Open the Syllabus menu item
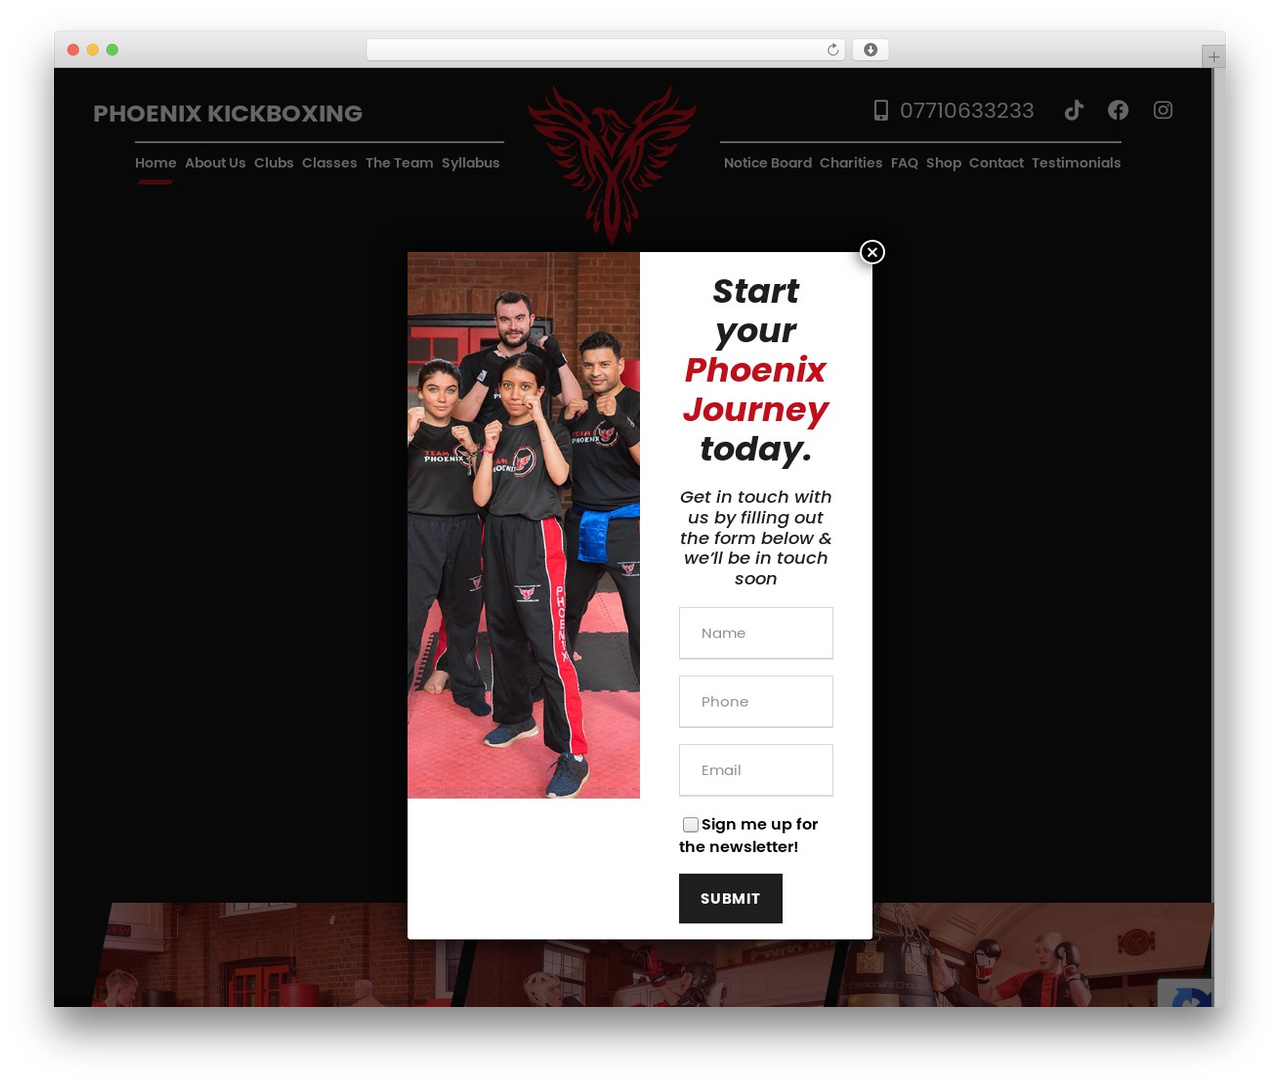Screen dimensions: 1280x1084 470,163
